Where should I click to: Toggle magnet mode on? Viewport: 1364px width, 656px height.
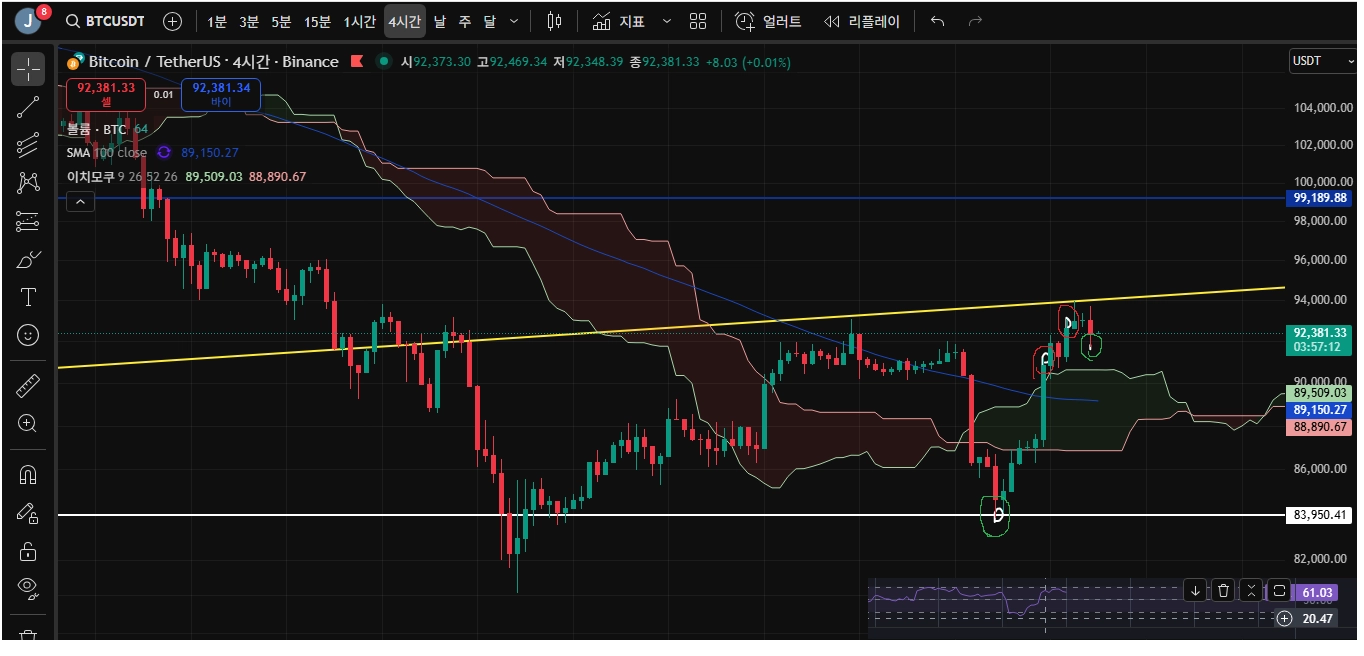(x=28, y=475)
